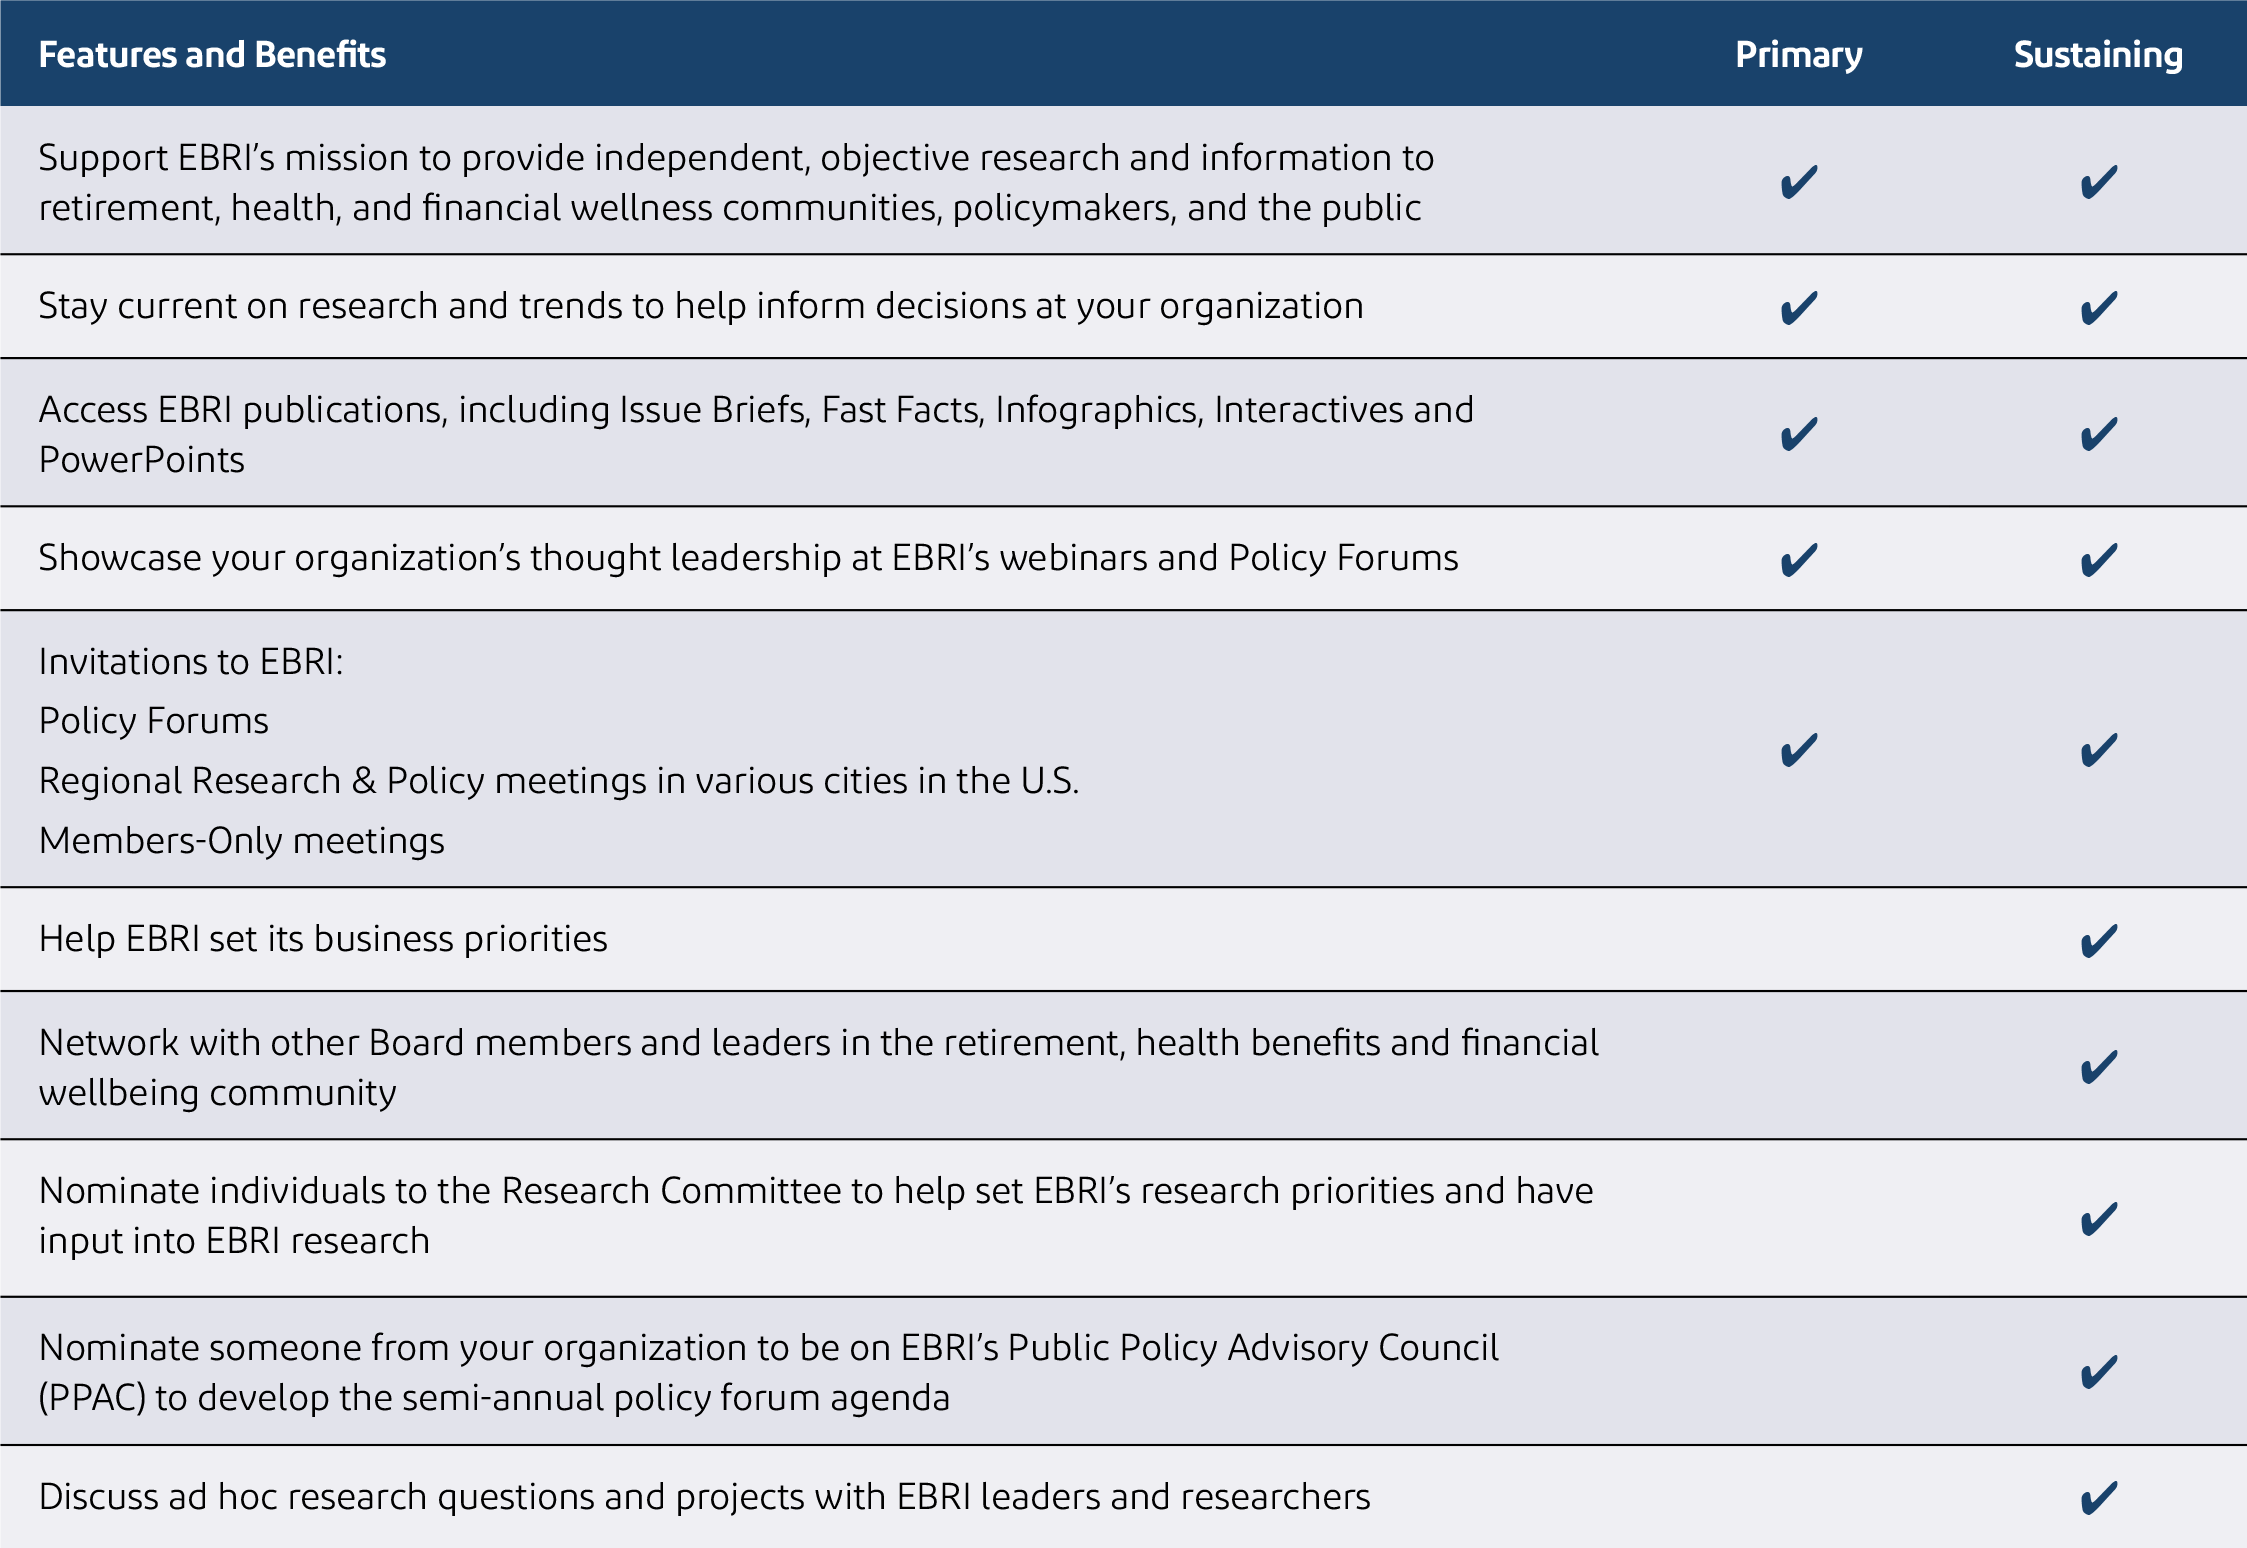This screenshot has height=1548, width=2247.
Task: Click Sustaining checkmark for Support EBRI's mission
Action: [x=2098, y=182]
